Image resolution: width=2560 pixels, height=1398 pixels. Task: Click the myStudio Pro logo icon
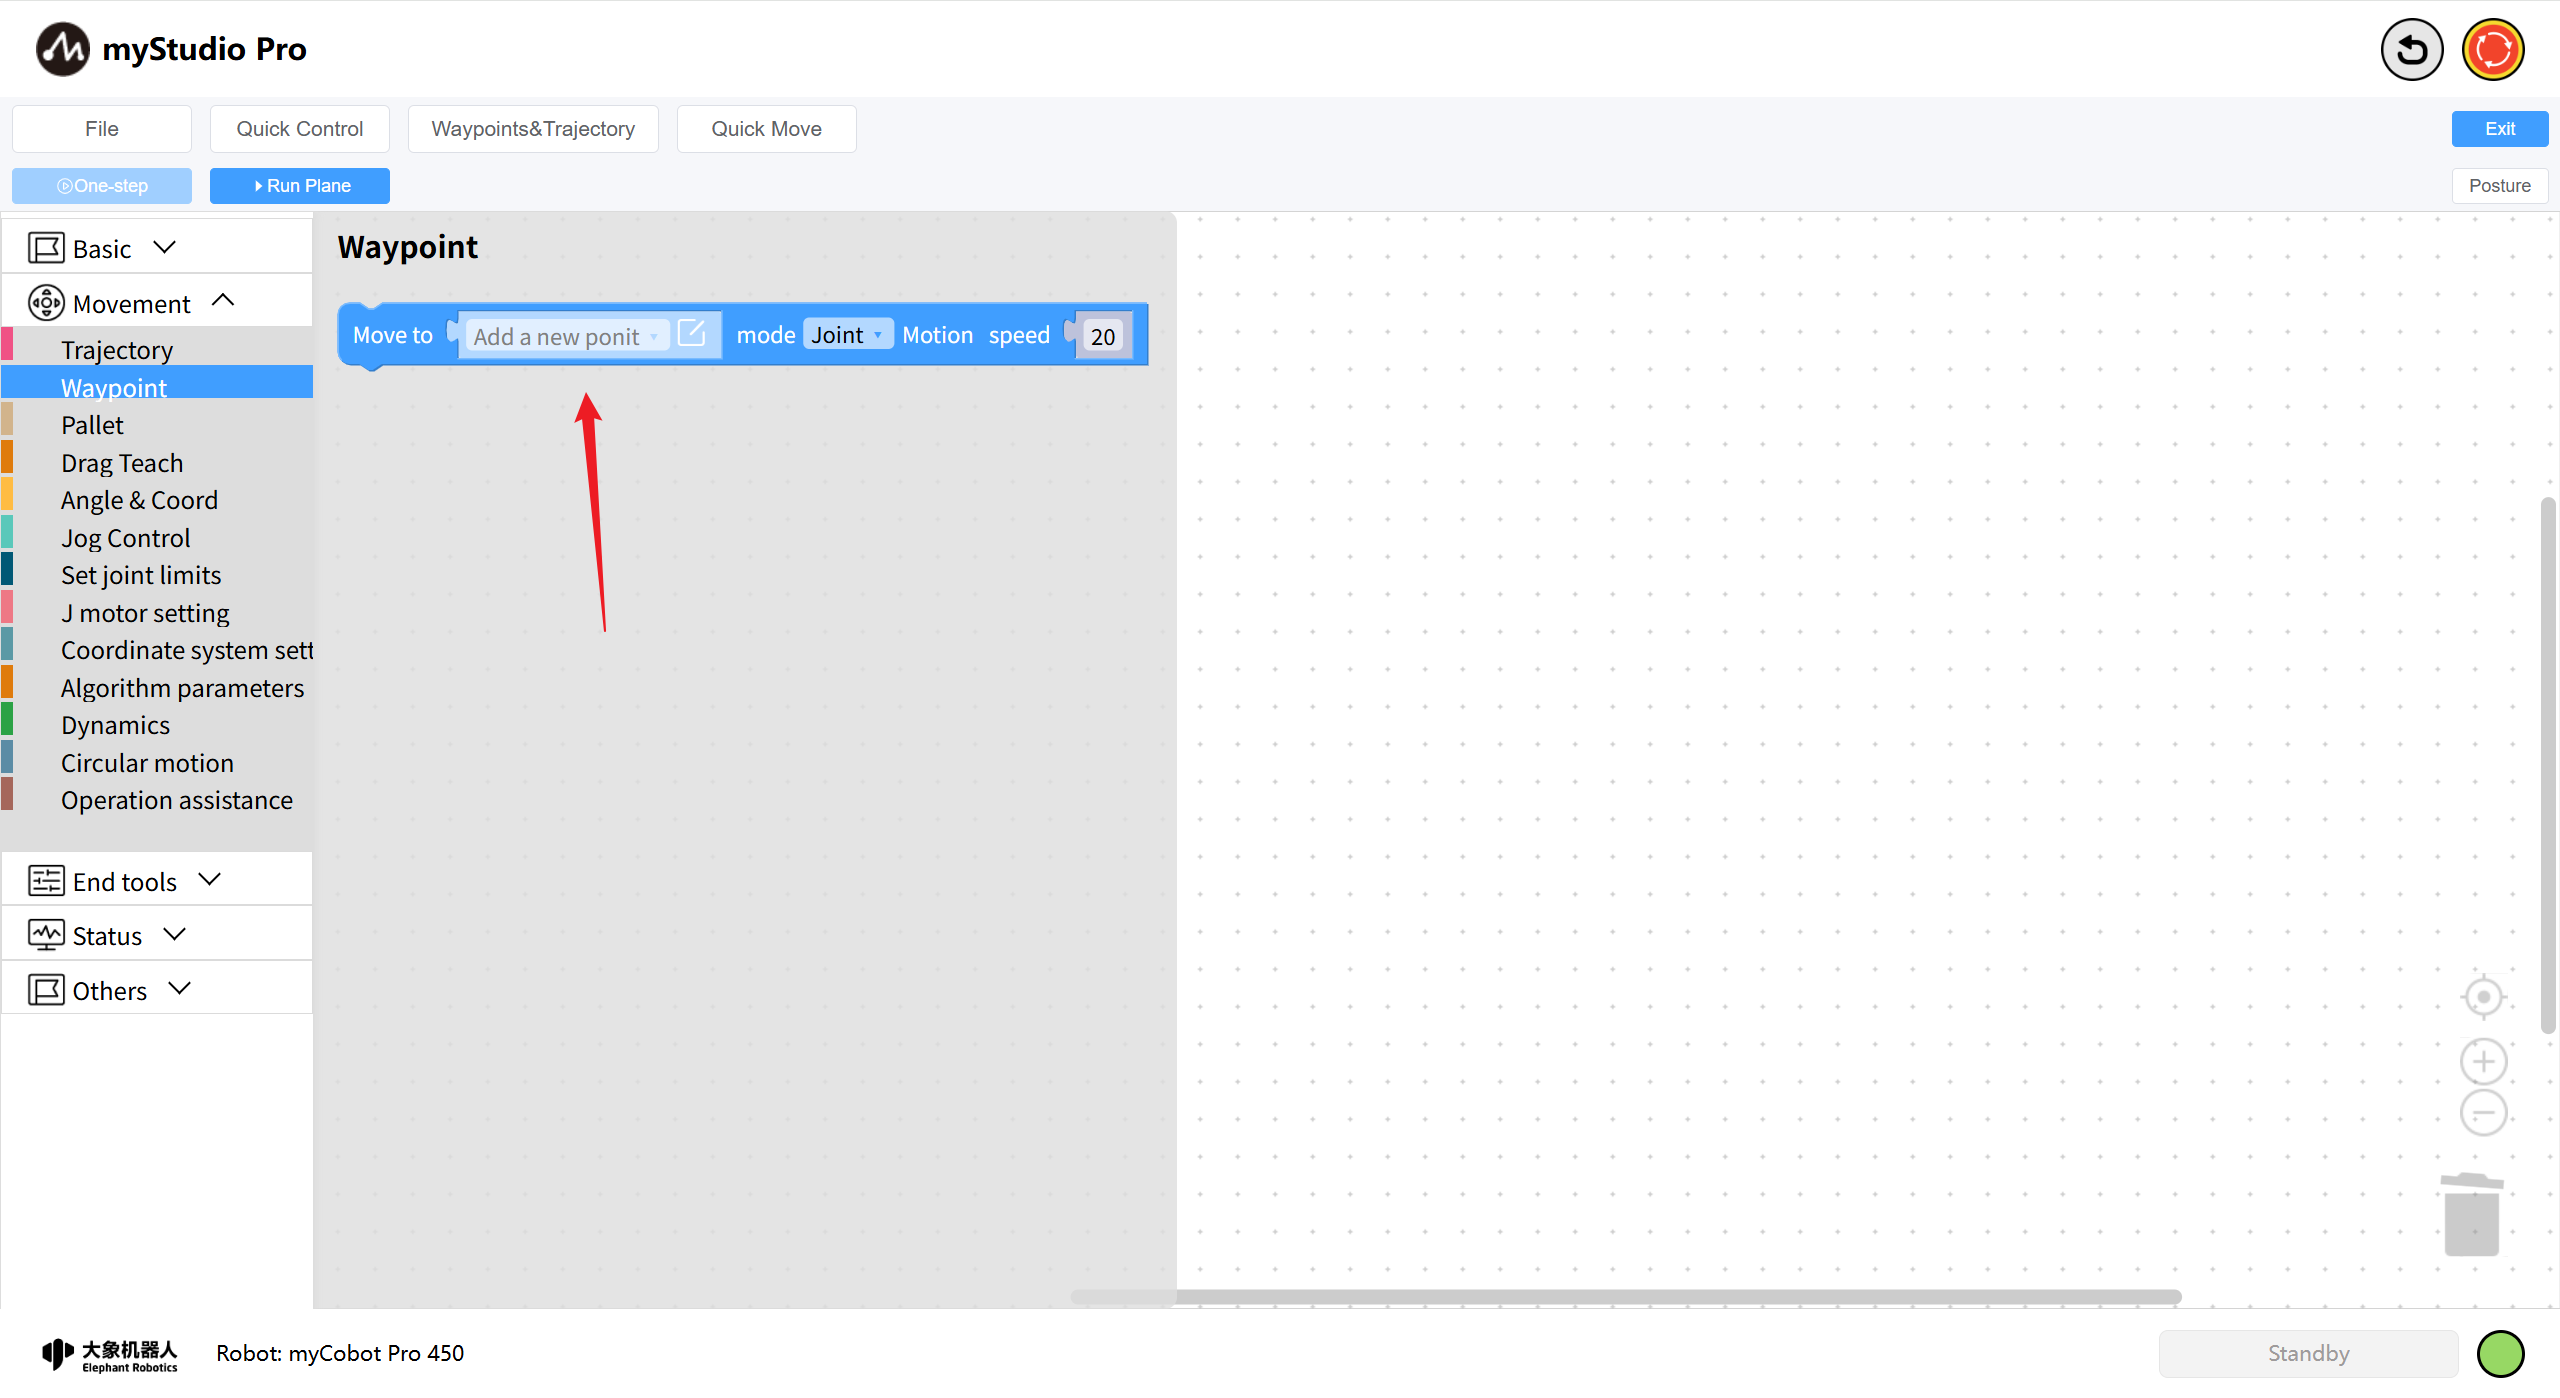(x=62, y=49)
